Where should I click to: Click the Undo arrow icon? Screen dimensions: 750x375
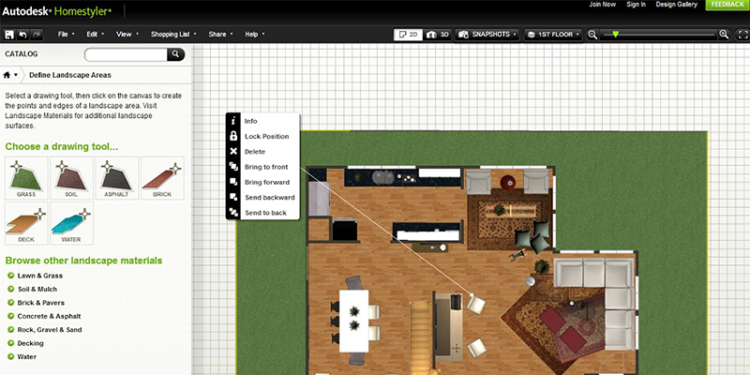pos(22,34)
